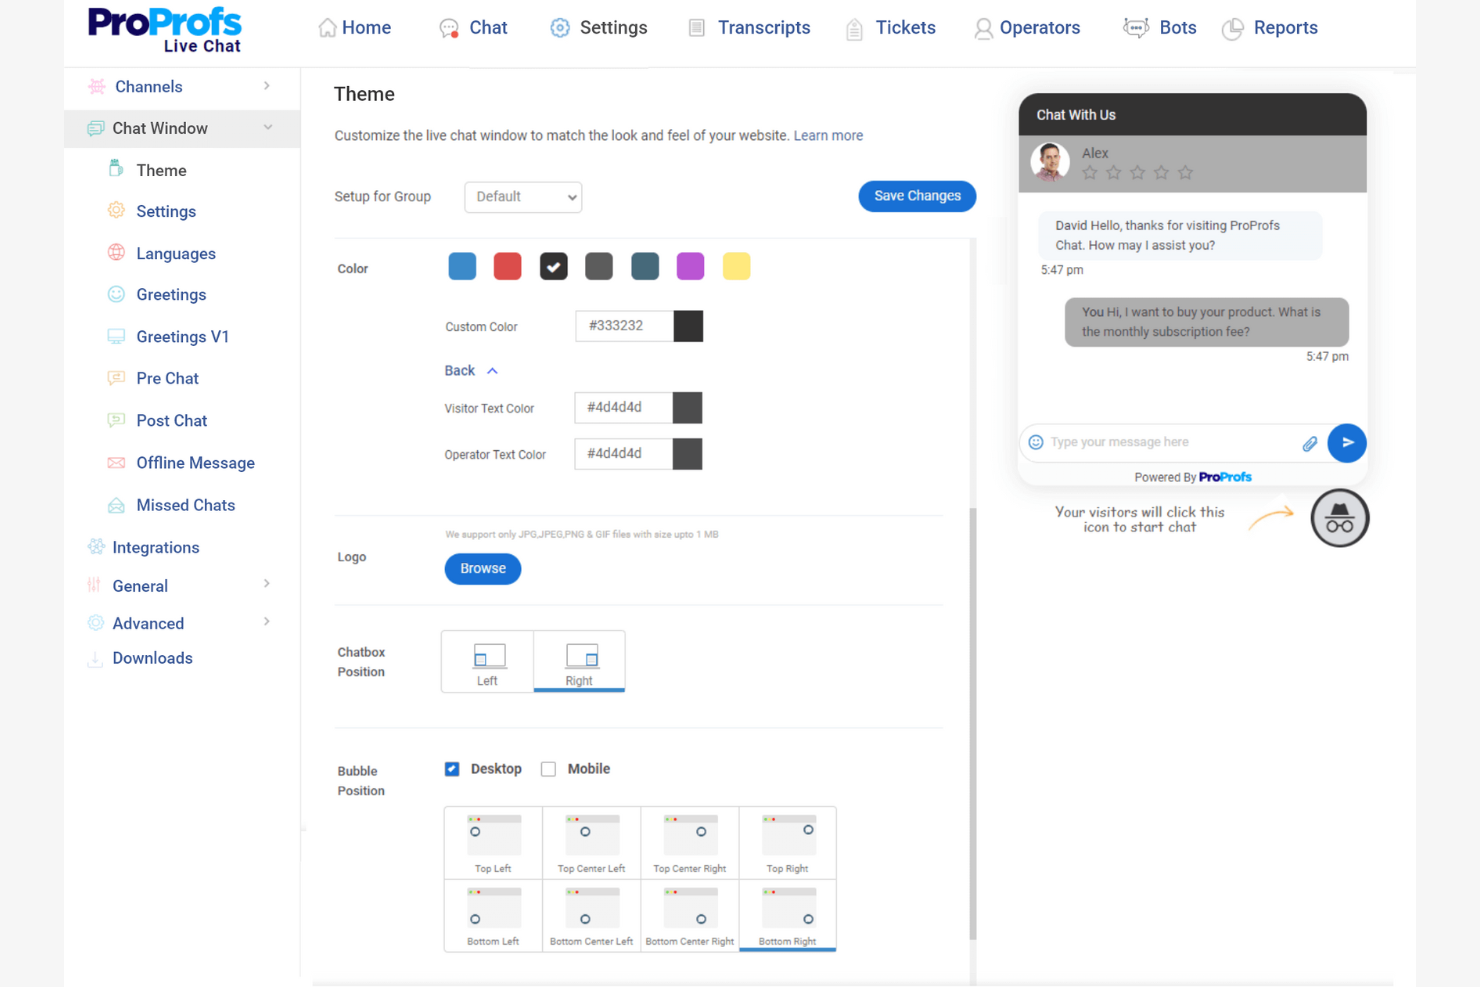Click Alex's avatar photo in chat preview
1480x987 pixels.
click(1050, 162)
